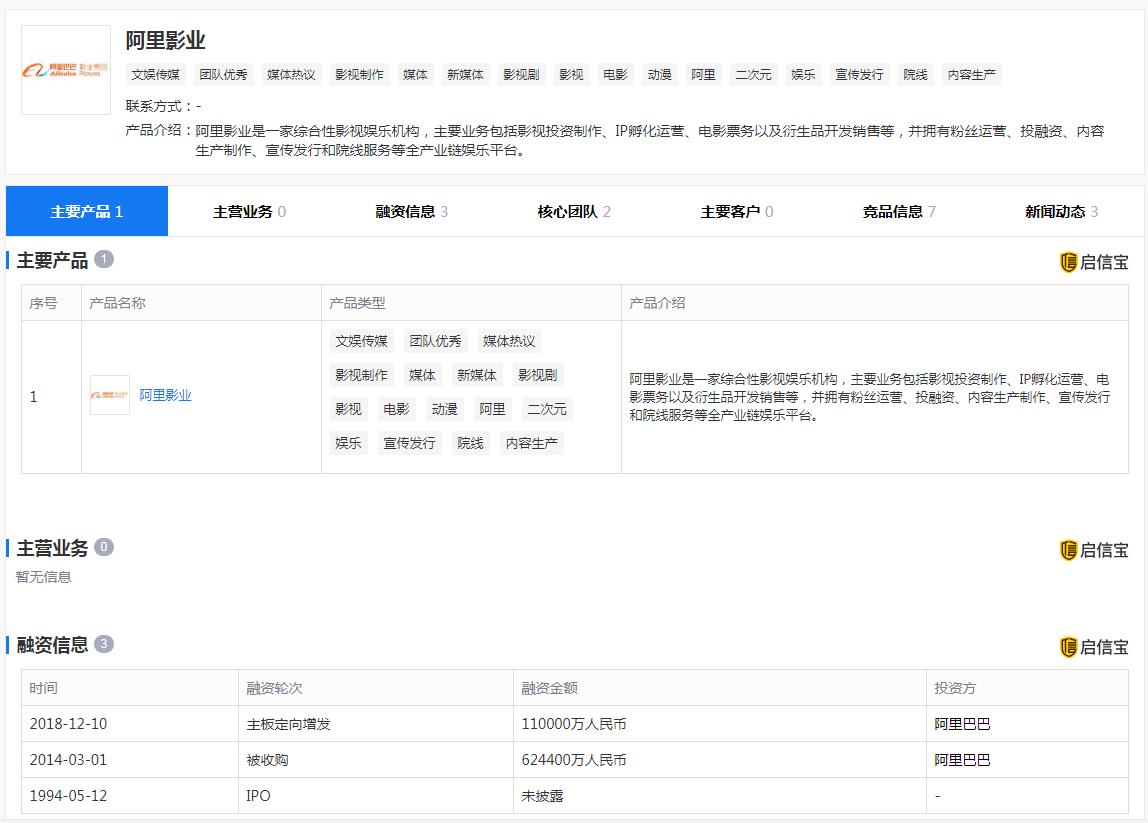Select the 娱乐 tag in the 产品类型 column
This screenshot has height=823, width=1148.
coord(348,444)
